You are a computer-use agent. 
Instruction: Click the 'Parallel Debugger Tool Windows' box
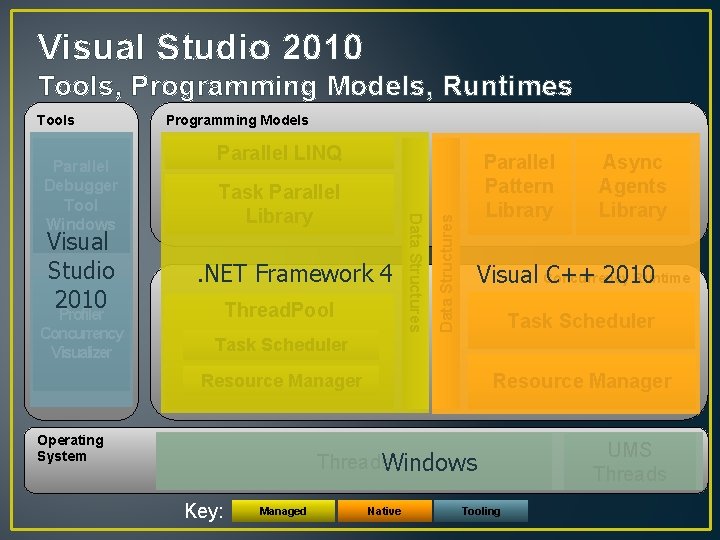pyautogui.click(x=81, y=193)
